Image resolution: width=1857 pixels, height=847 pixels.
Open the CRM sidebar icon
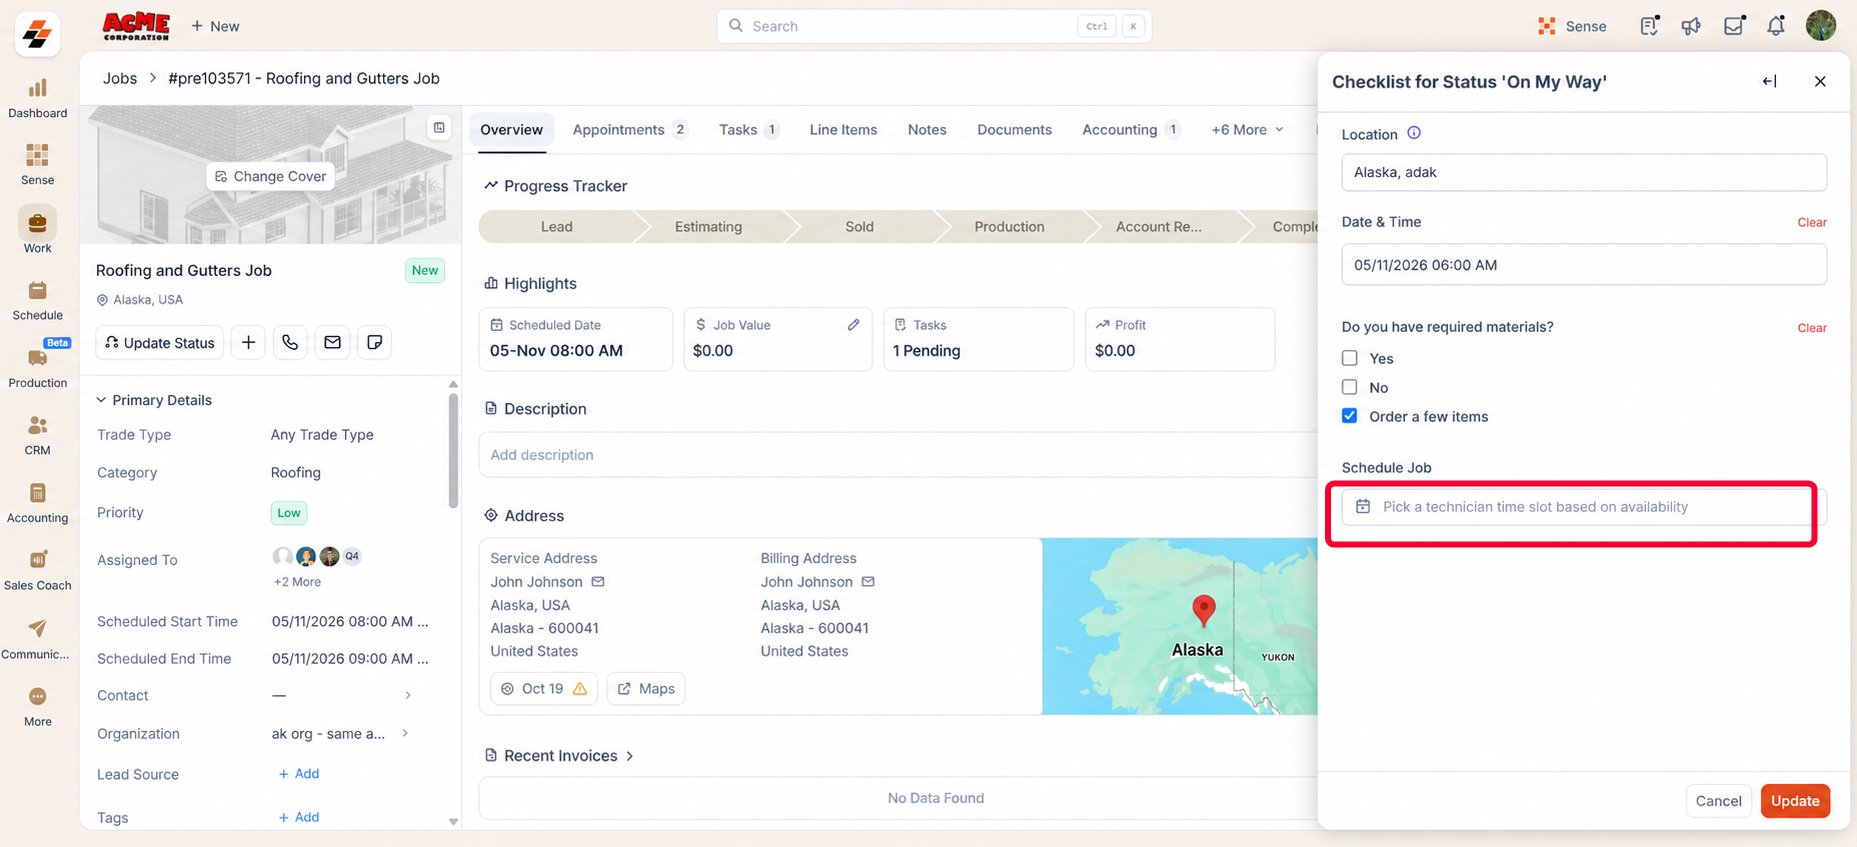[x=37, y=435]
